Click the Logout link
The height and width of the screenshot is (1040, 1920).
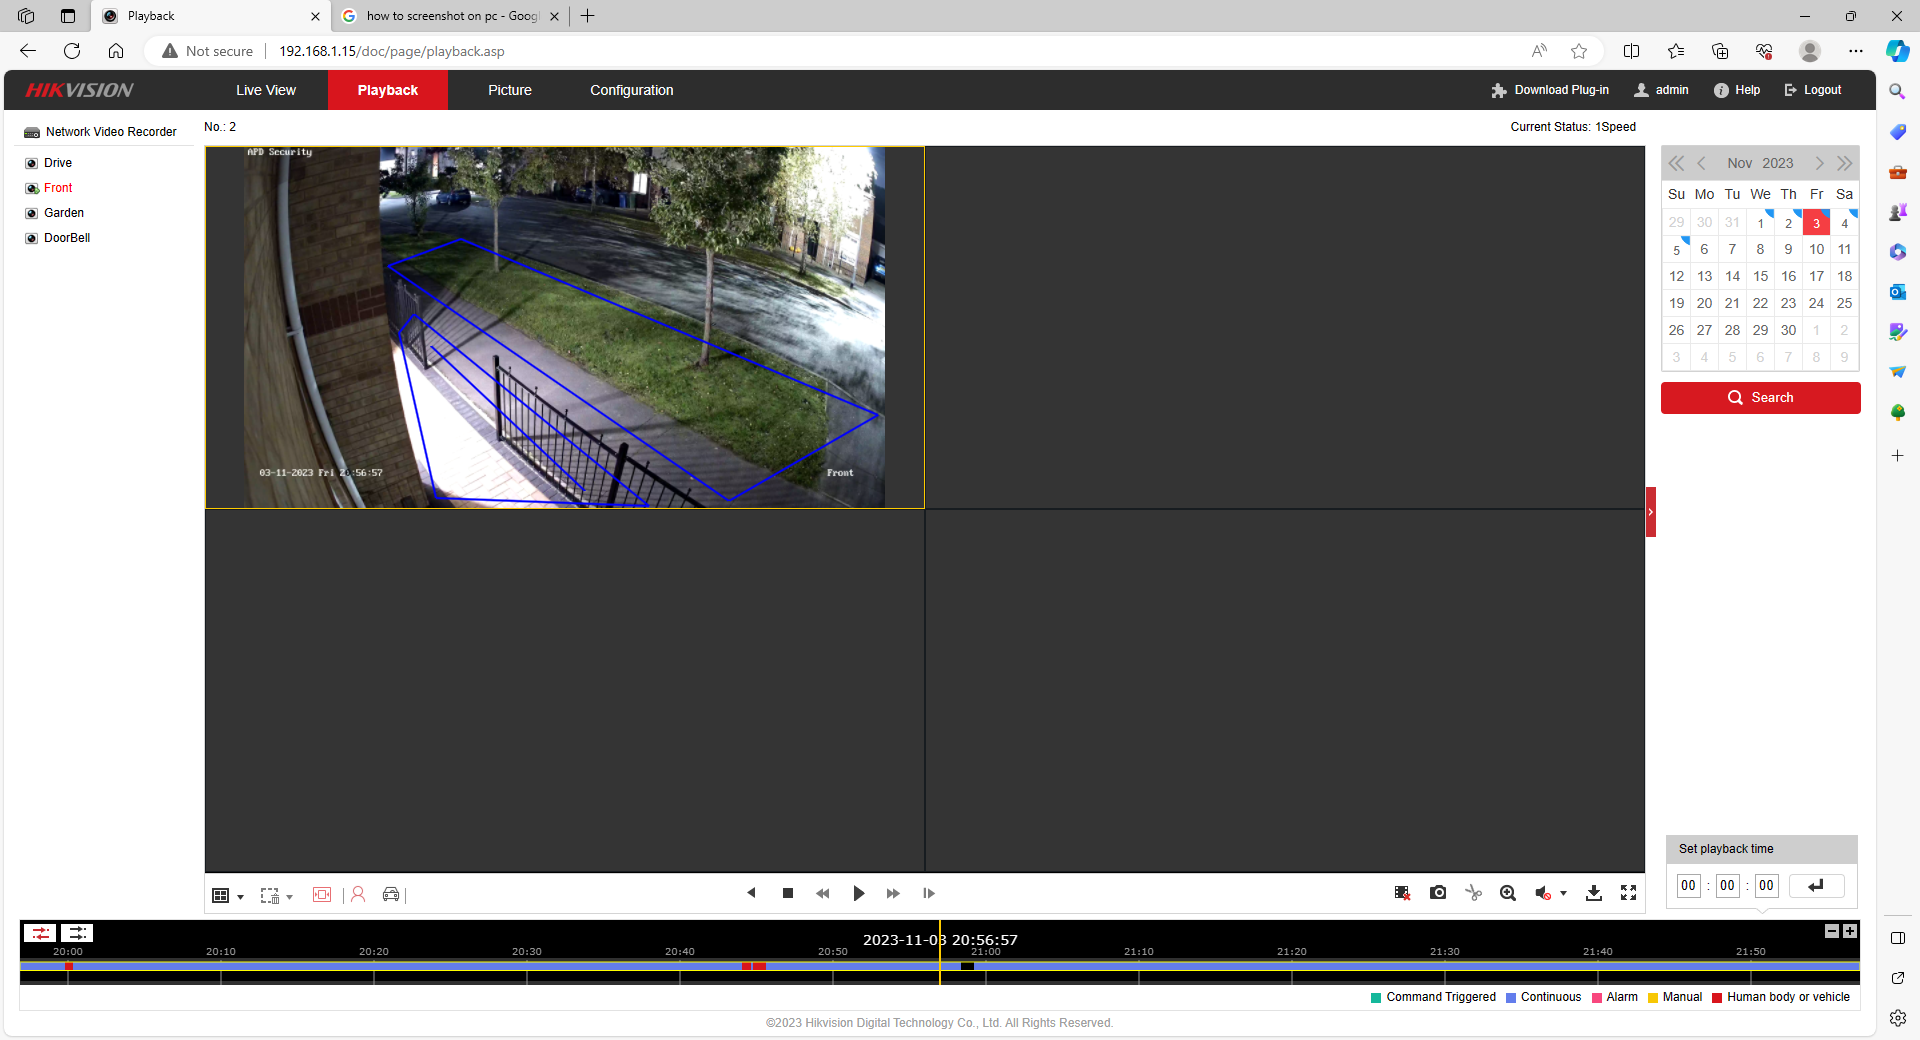pyautogui.click(x=1813, y=90)
